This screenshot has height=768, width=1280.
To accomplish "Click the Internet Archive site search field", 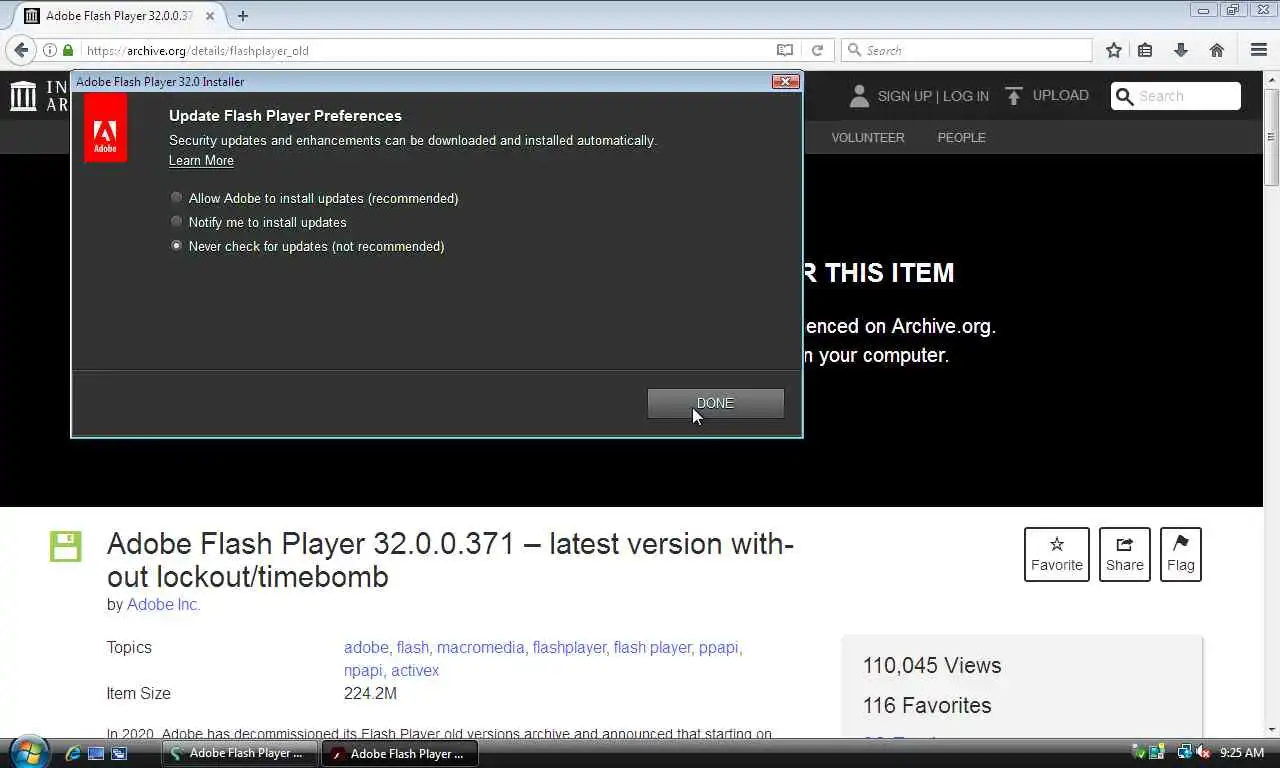I will point(1176,96).
